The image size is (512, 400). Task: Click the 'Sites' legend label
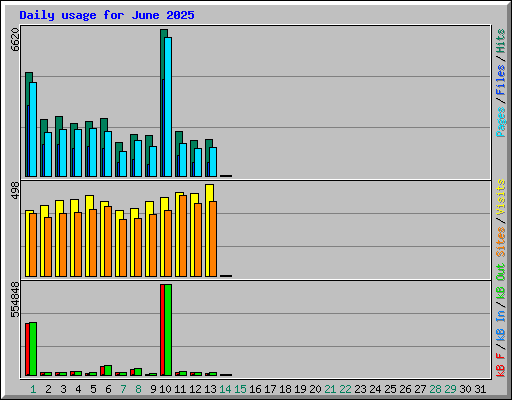point(501,242)
